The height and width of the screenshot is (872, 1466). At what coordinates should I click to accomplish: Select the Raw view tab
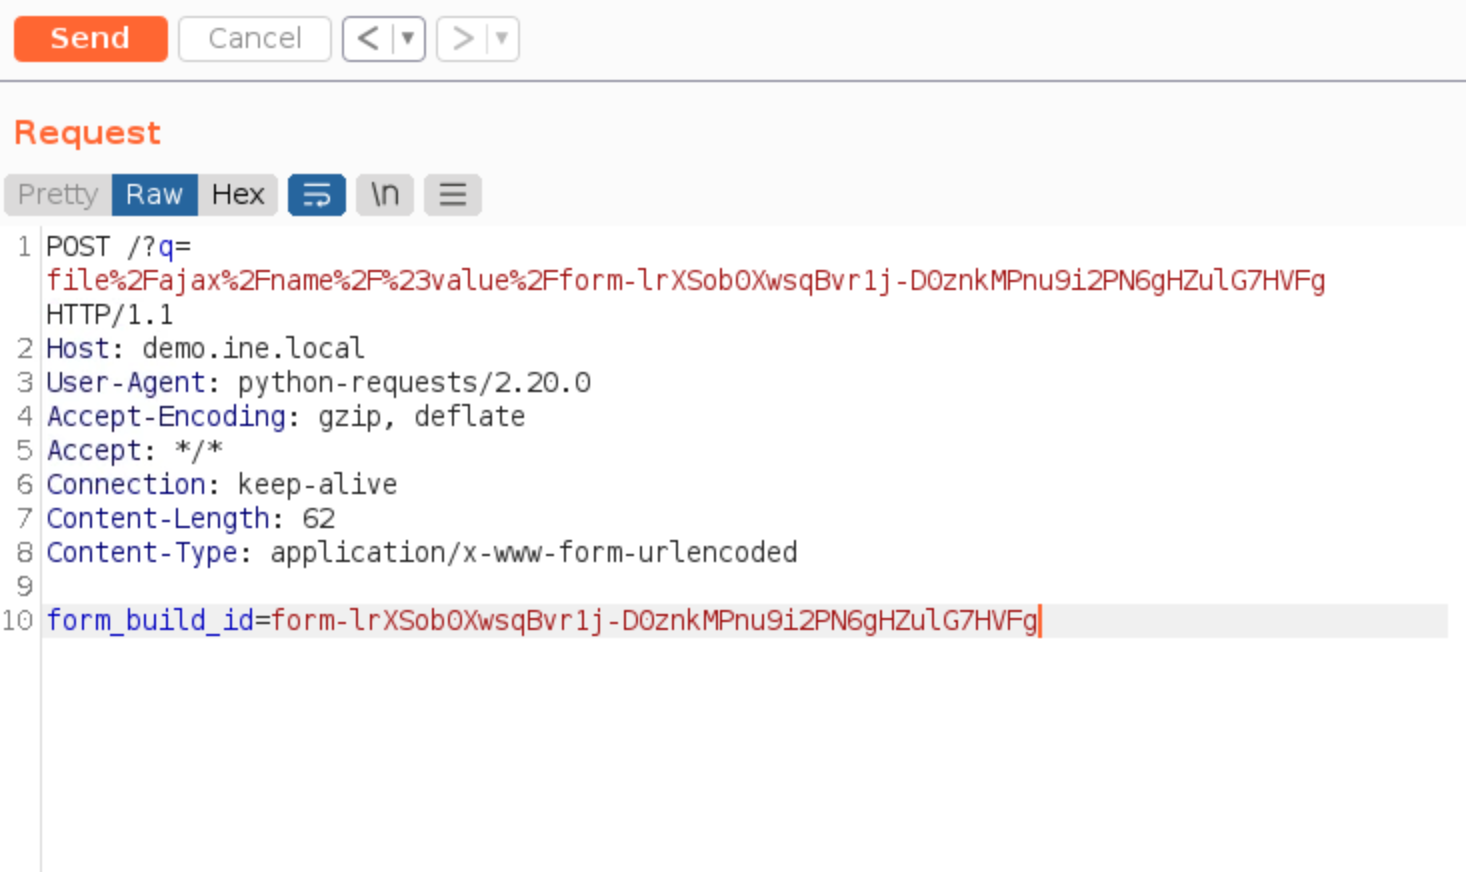tap(154, 194)
